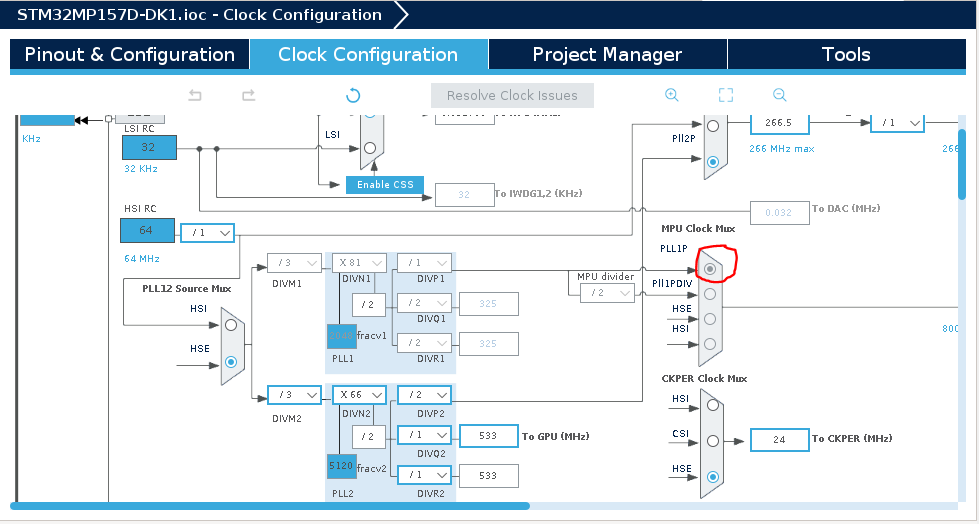979x524 pixels.
Task: Click the To DAC 0.032 MHz field
Action: (x=779, y=213)
